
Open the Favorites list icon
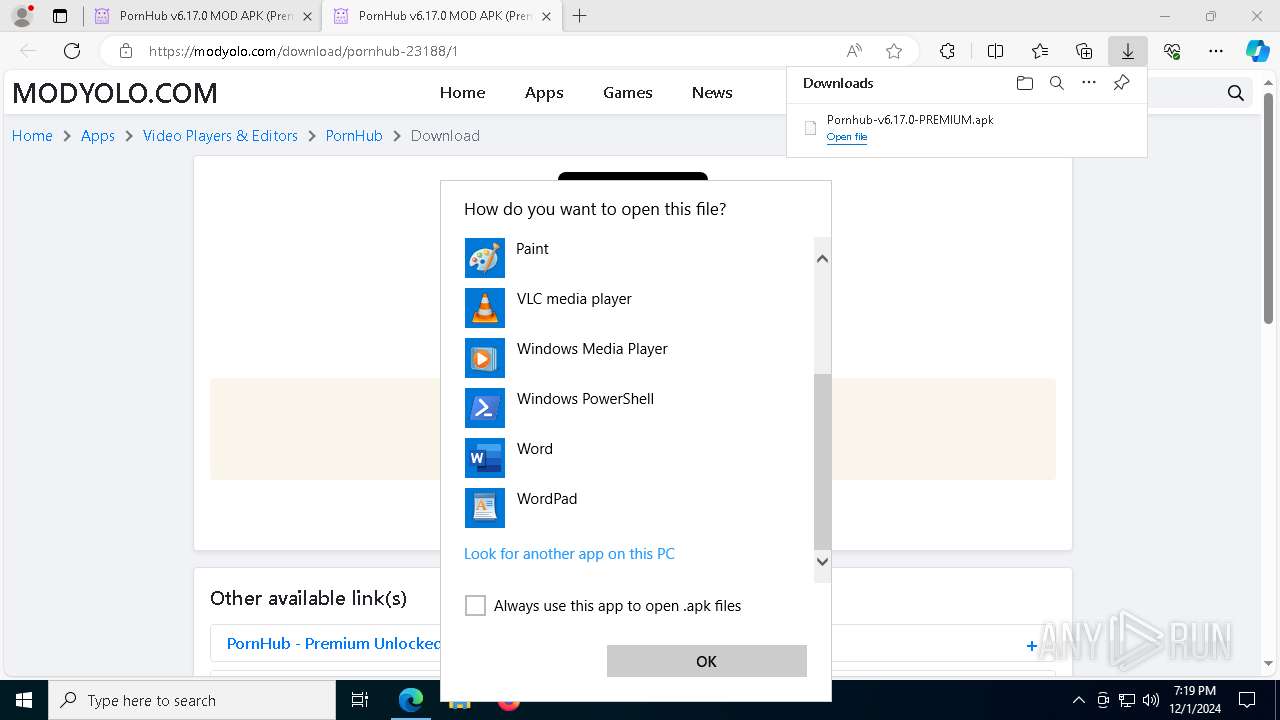click(1040, 51)
